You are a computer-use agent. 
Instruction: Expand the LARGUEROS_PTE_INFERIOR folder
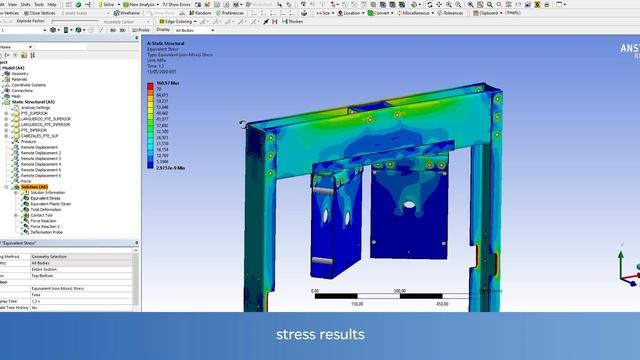pos(6,124)
